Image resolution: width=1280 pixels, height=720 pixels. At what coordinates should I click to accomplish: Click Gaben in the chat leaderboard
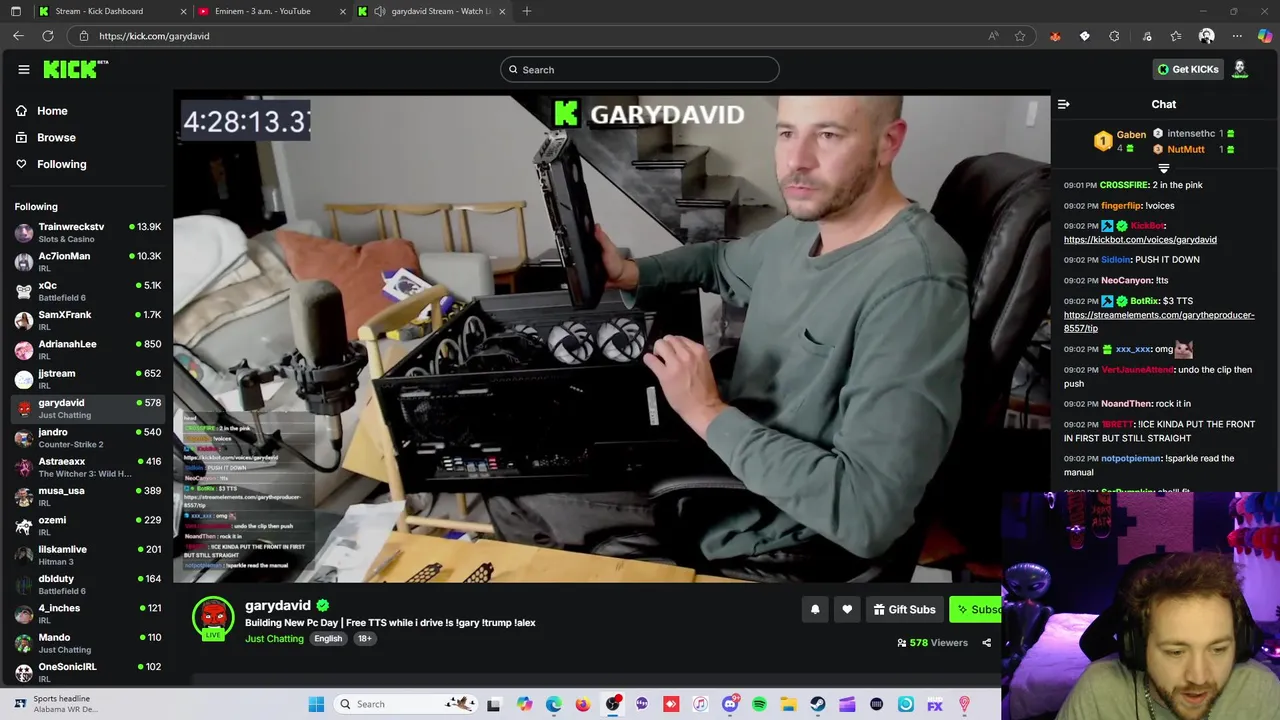tap(1131, 134)
